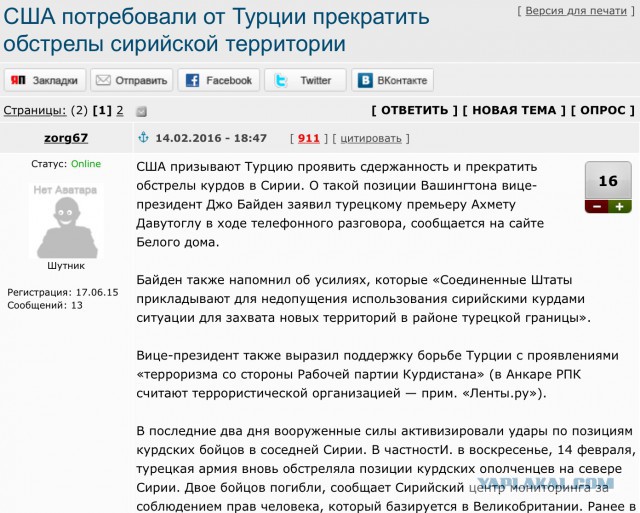This screenshot has height=513, width=640.
Task: Click the paragraph starting Вице-президент также выразил
Action: coord(378,374)
